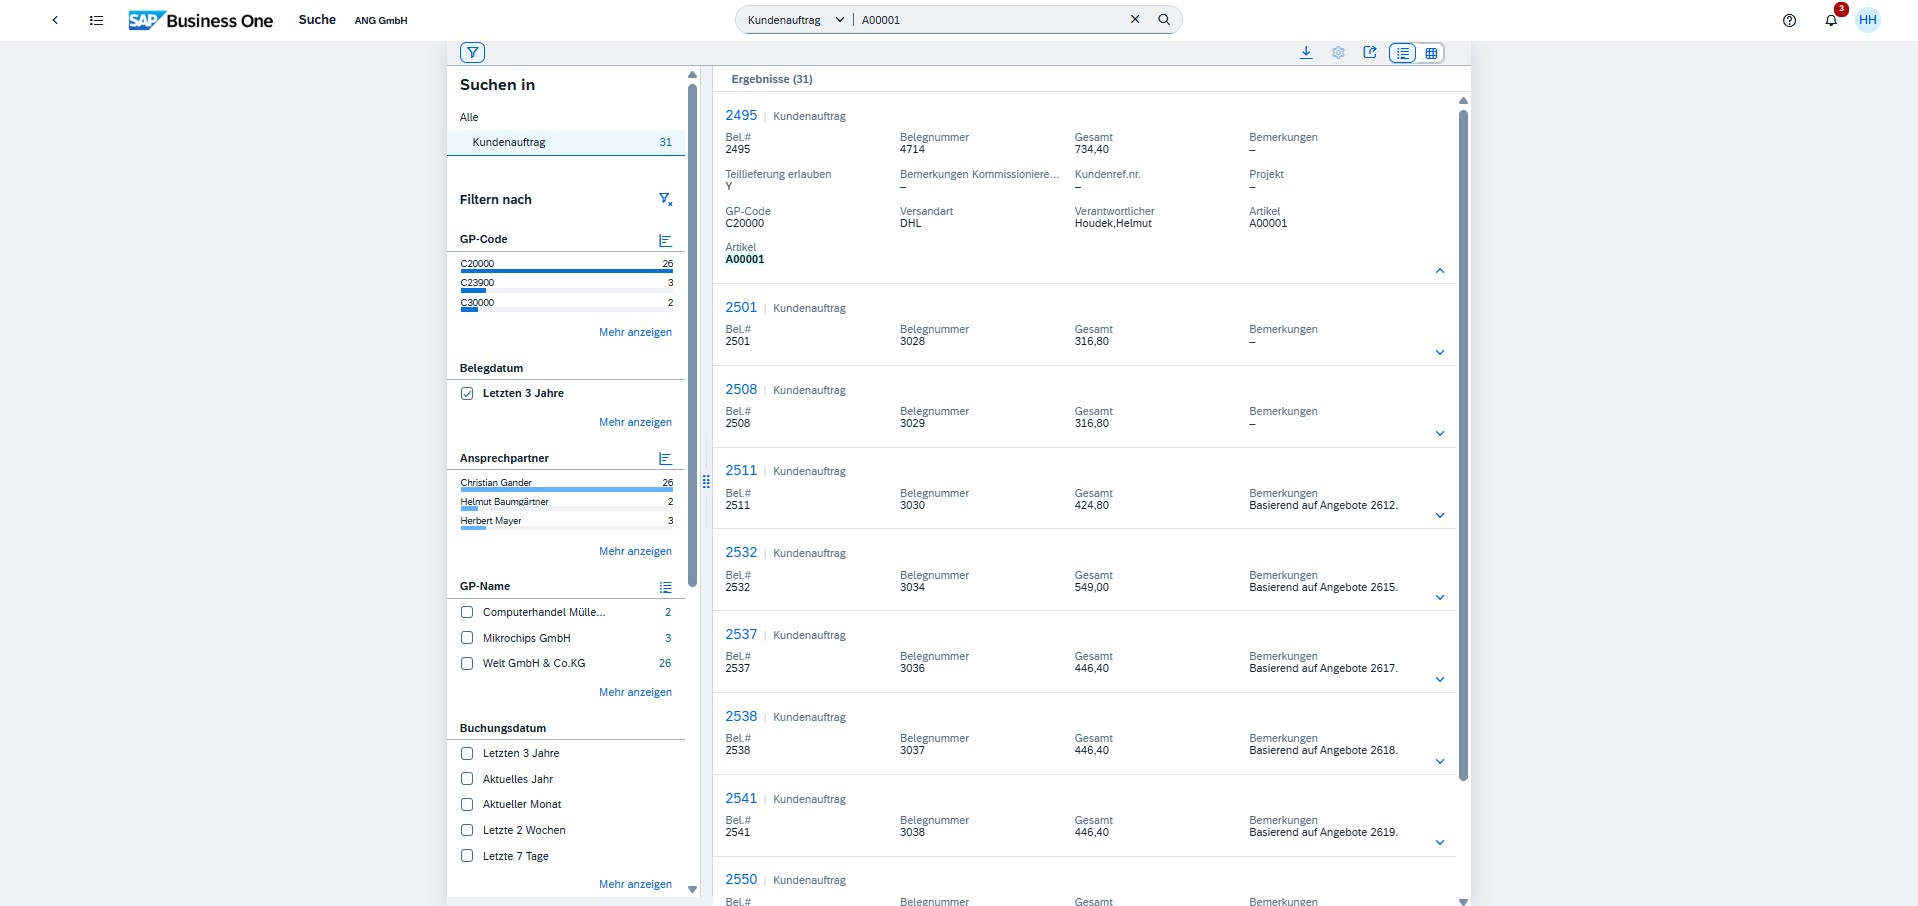Click the download results icon
The width and height of the screenshot is (1918, 906).
pyautogui.click(x=1306, y=53)
